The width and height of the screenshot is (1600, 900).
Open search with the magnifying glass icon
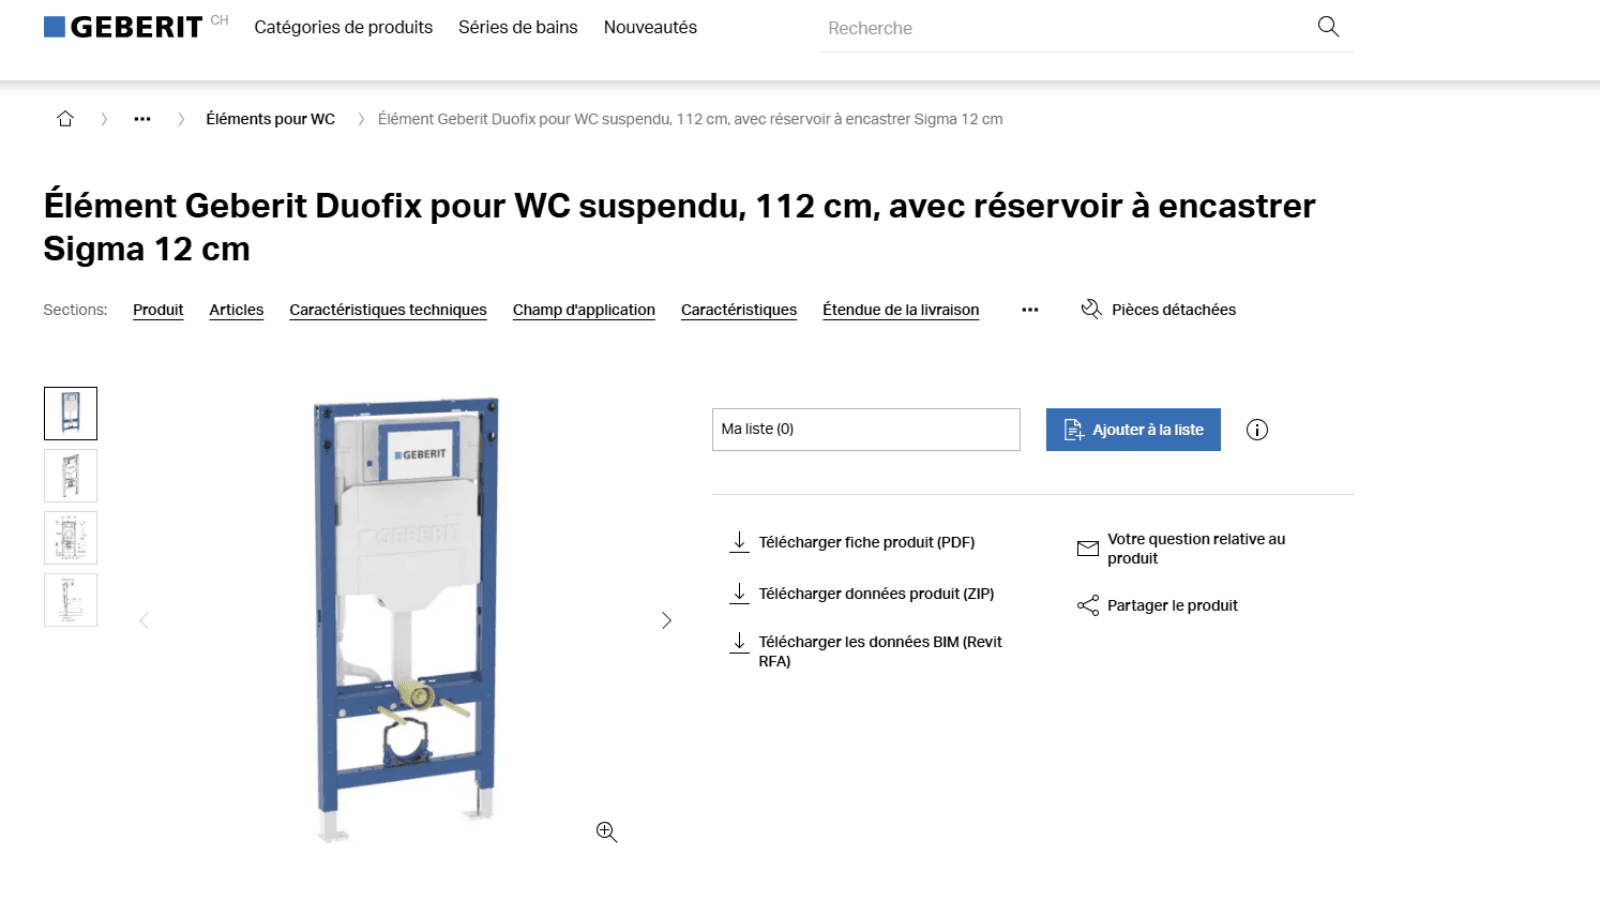point(1328,27)
